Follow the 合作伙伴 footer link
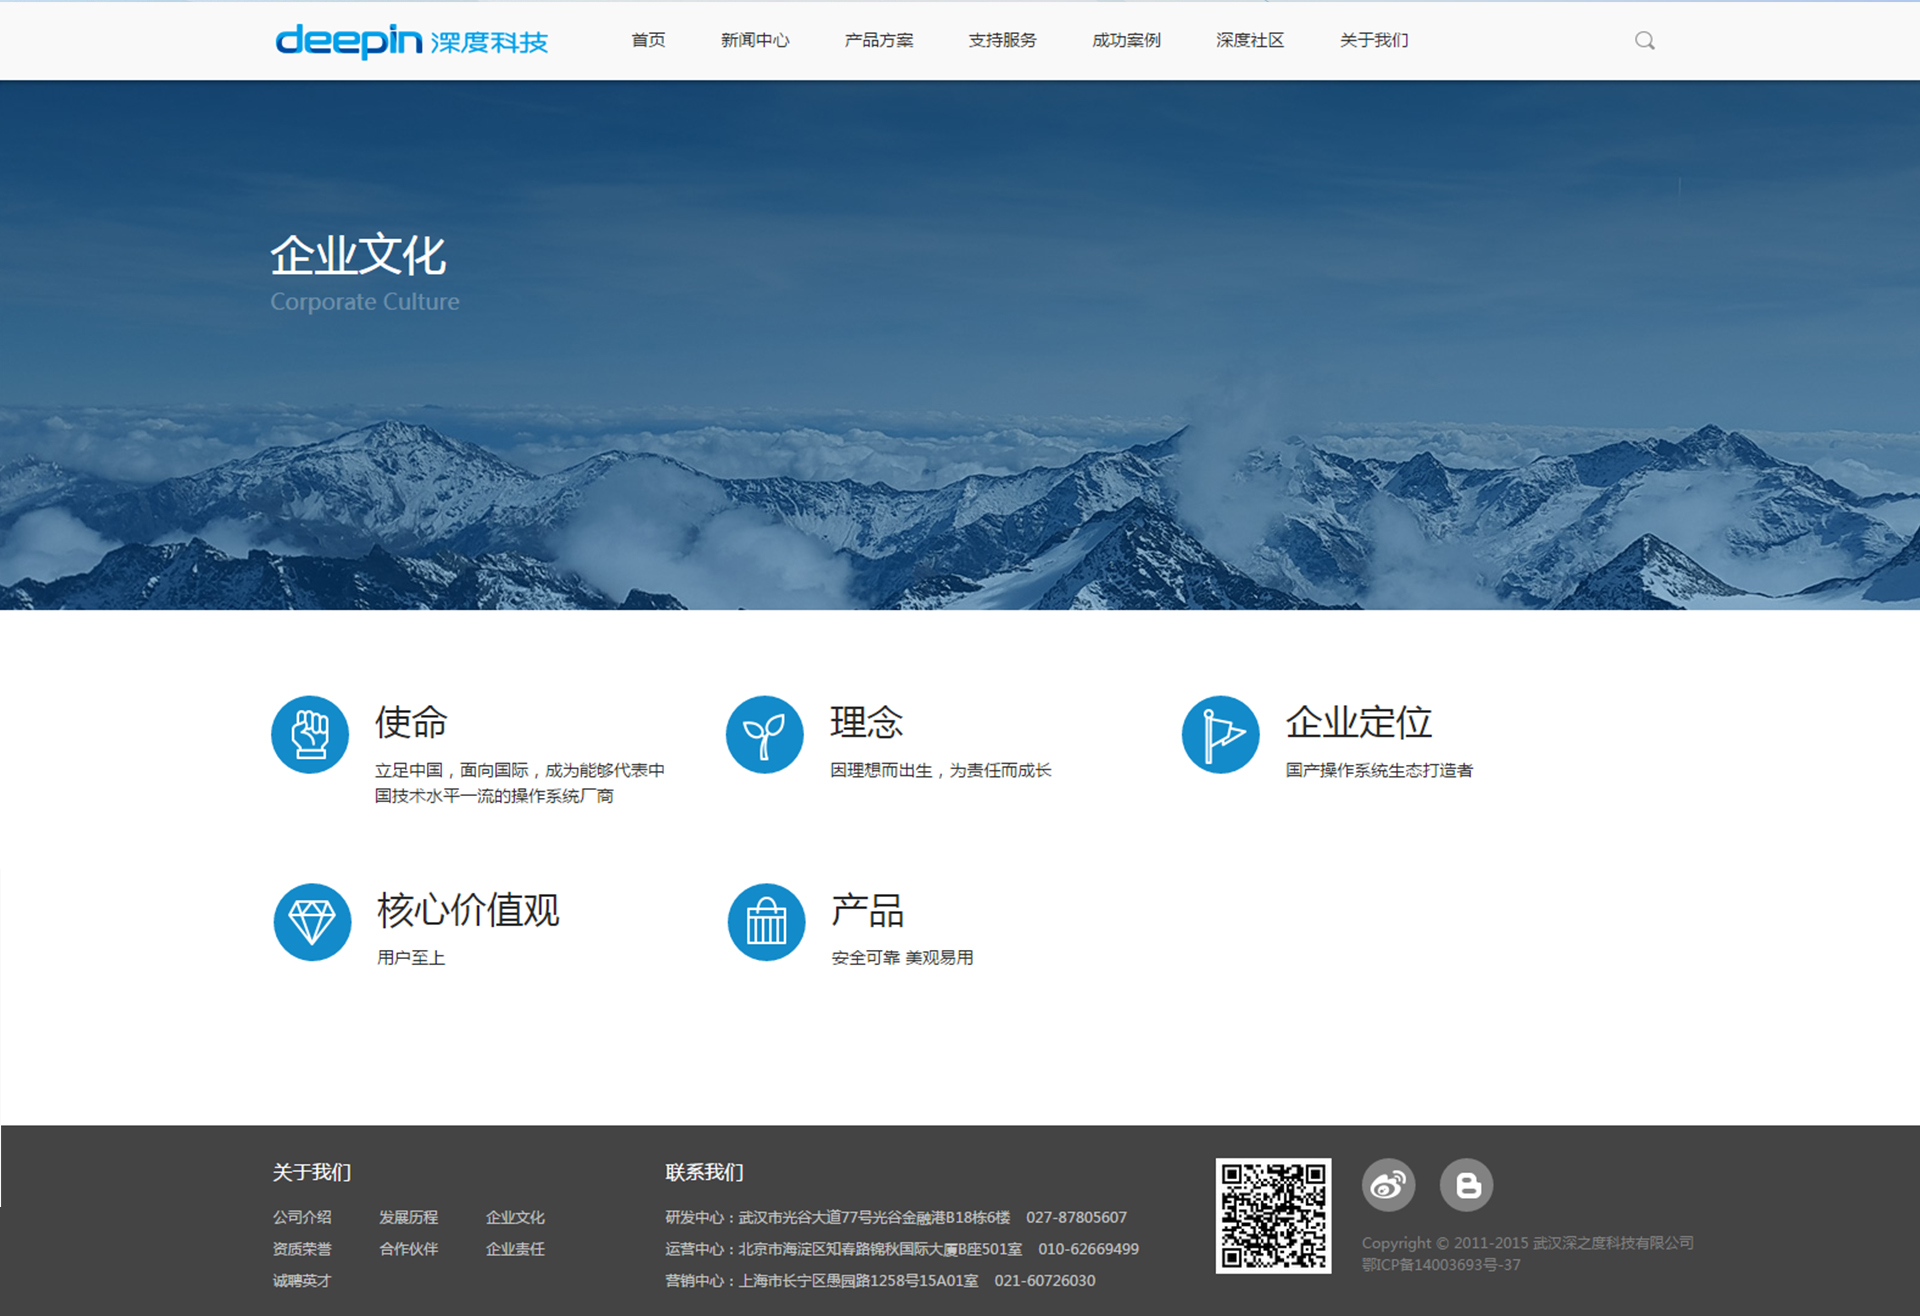The width and height of the screenshot is (1920, 1316). [408, 1249]
